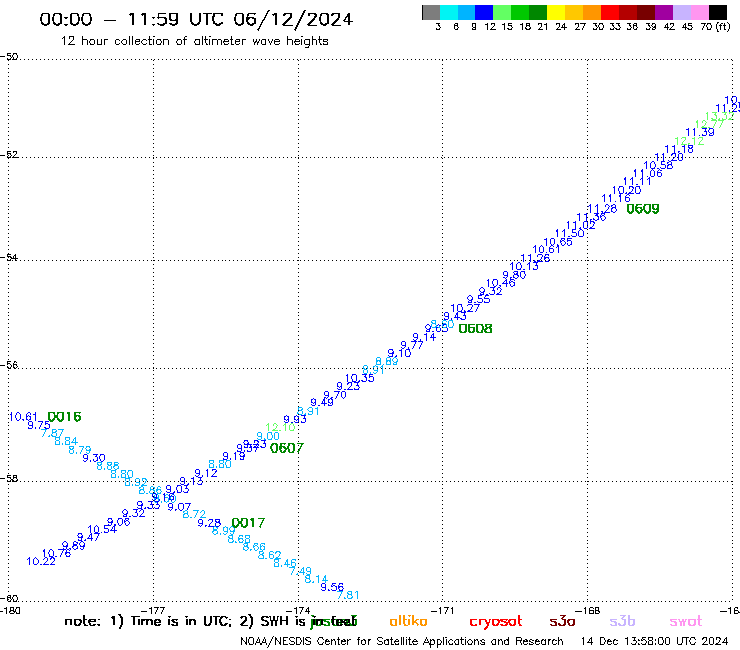Click the green wave height value 12.10

click(280, 428)
